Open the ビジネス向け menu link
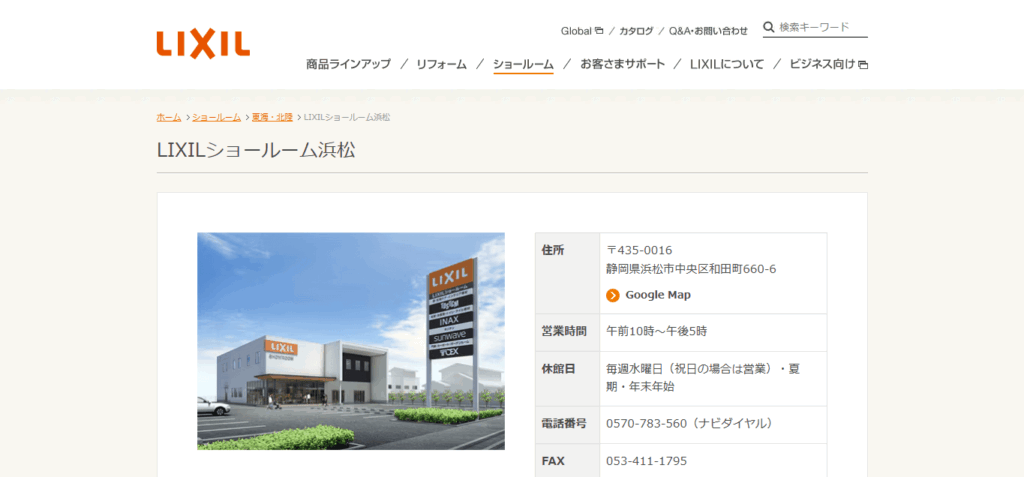 822,64
